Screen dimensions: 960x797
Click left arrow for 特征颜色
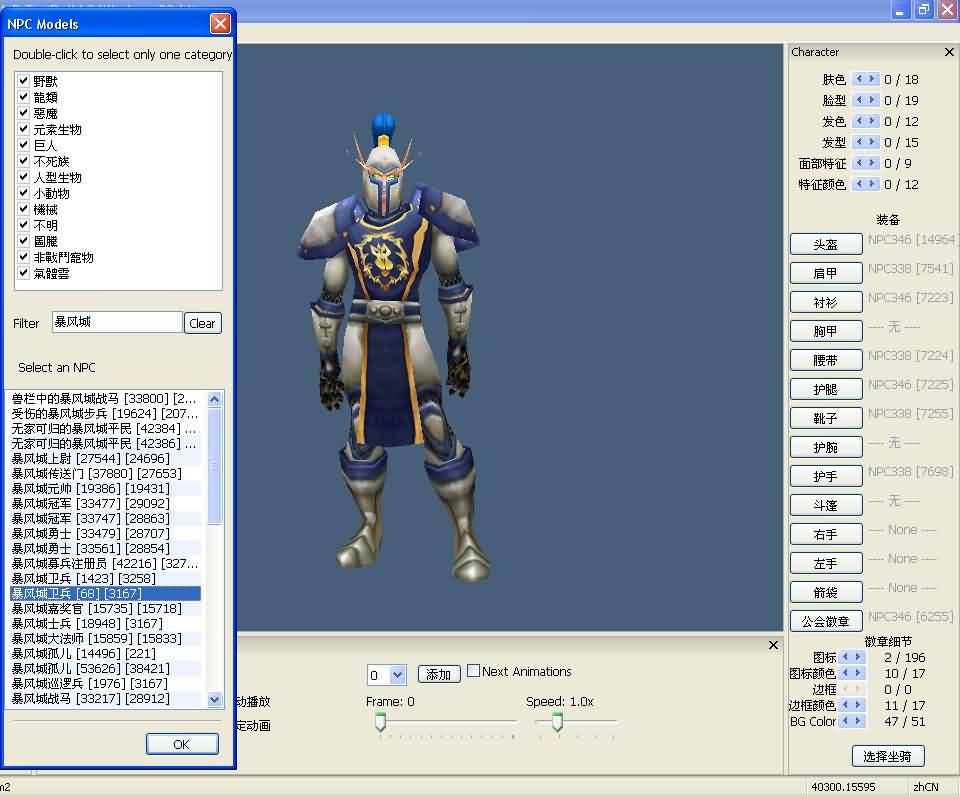click(859, 184)
